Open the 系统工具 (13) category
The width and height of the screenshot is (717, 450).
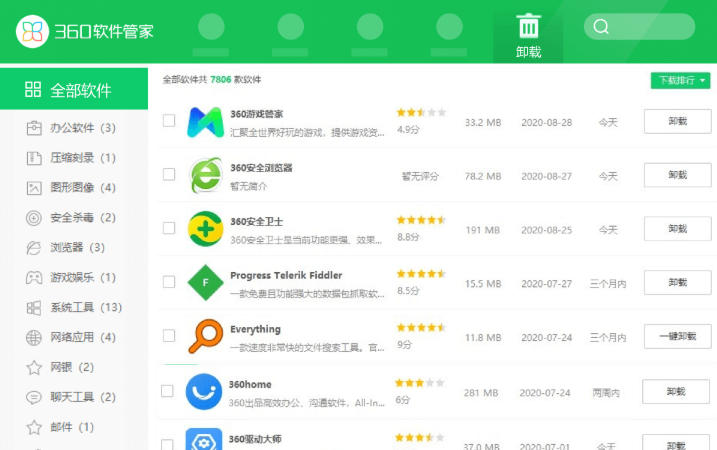pyautogui.click(x=74, y=307)
